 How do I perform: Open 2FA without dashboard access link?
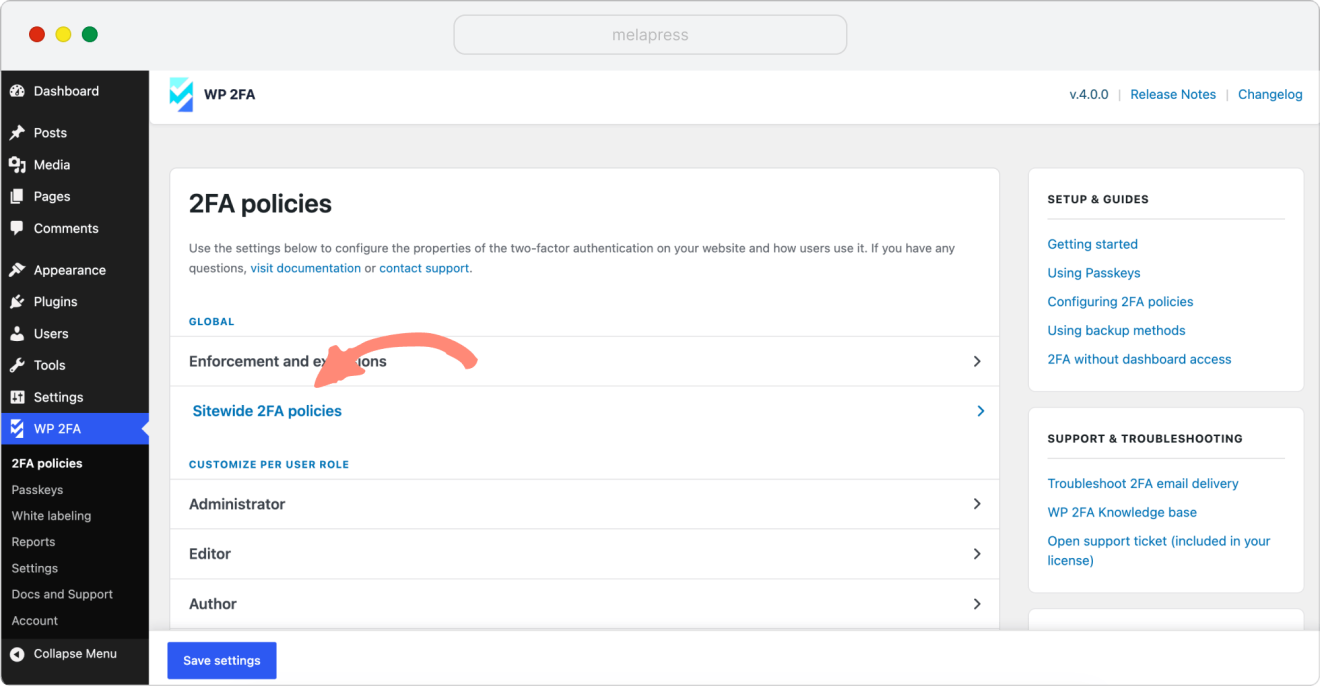coord(1139,360)
